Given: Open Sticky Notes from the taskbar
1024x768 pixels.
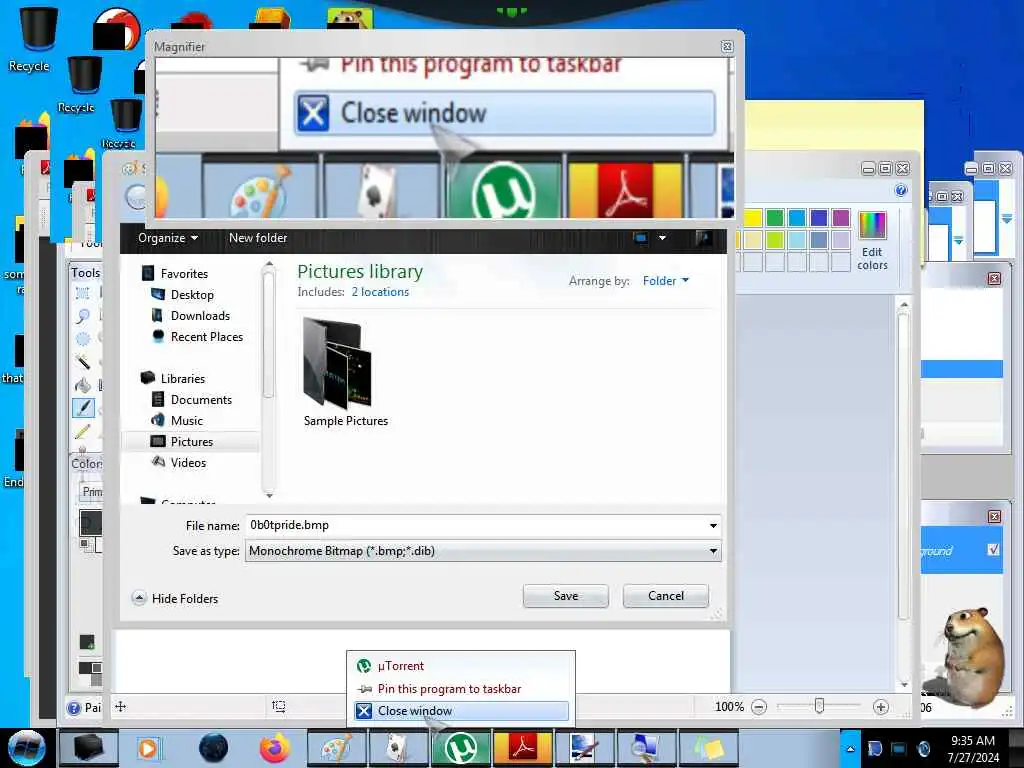Looking at the screenshot, I should coord(709,748).
